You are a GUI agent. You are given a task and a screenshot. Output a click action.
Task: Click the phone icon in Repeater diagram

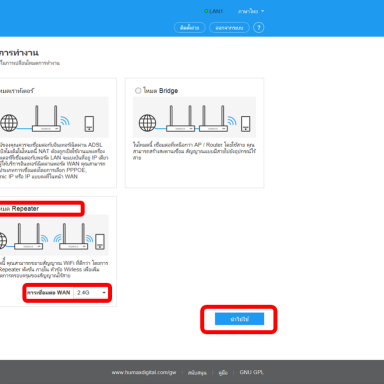coord(100,242)
